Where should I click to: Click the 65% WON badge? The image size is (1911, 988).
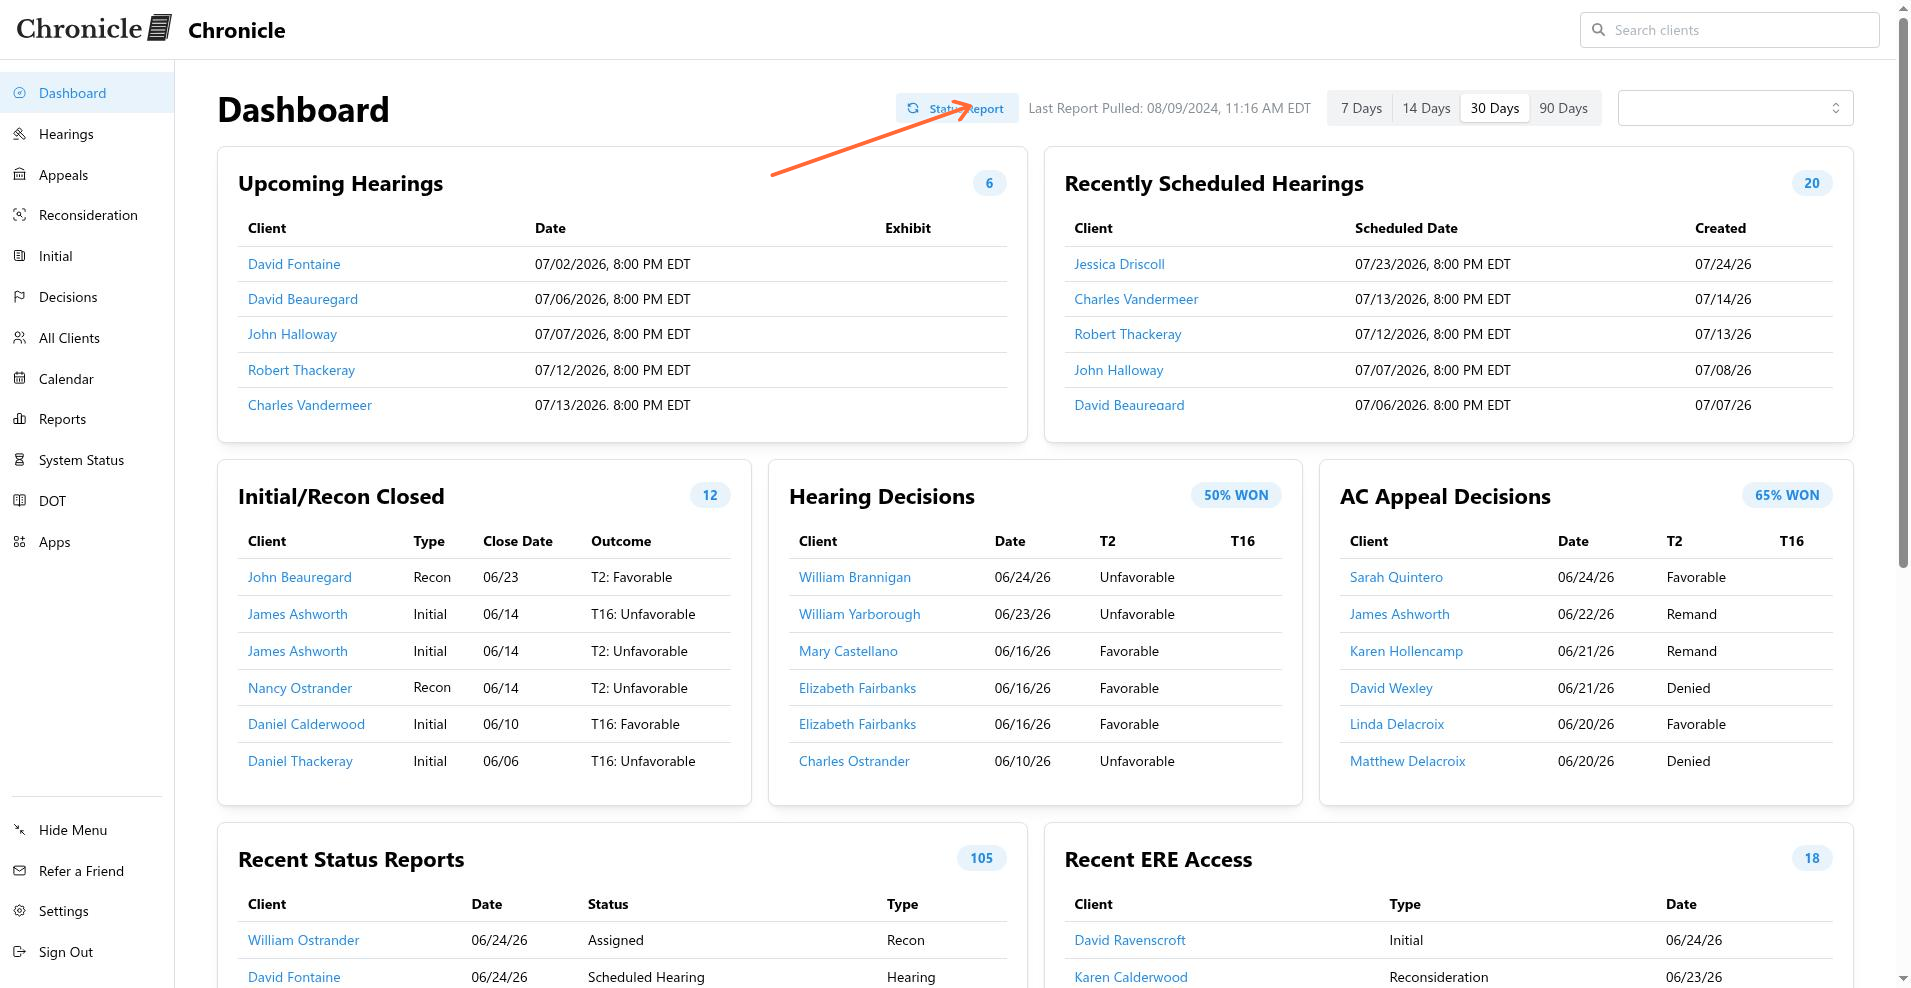click(1787, 495)
